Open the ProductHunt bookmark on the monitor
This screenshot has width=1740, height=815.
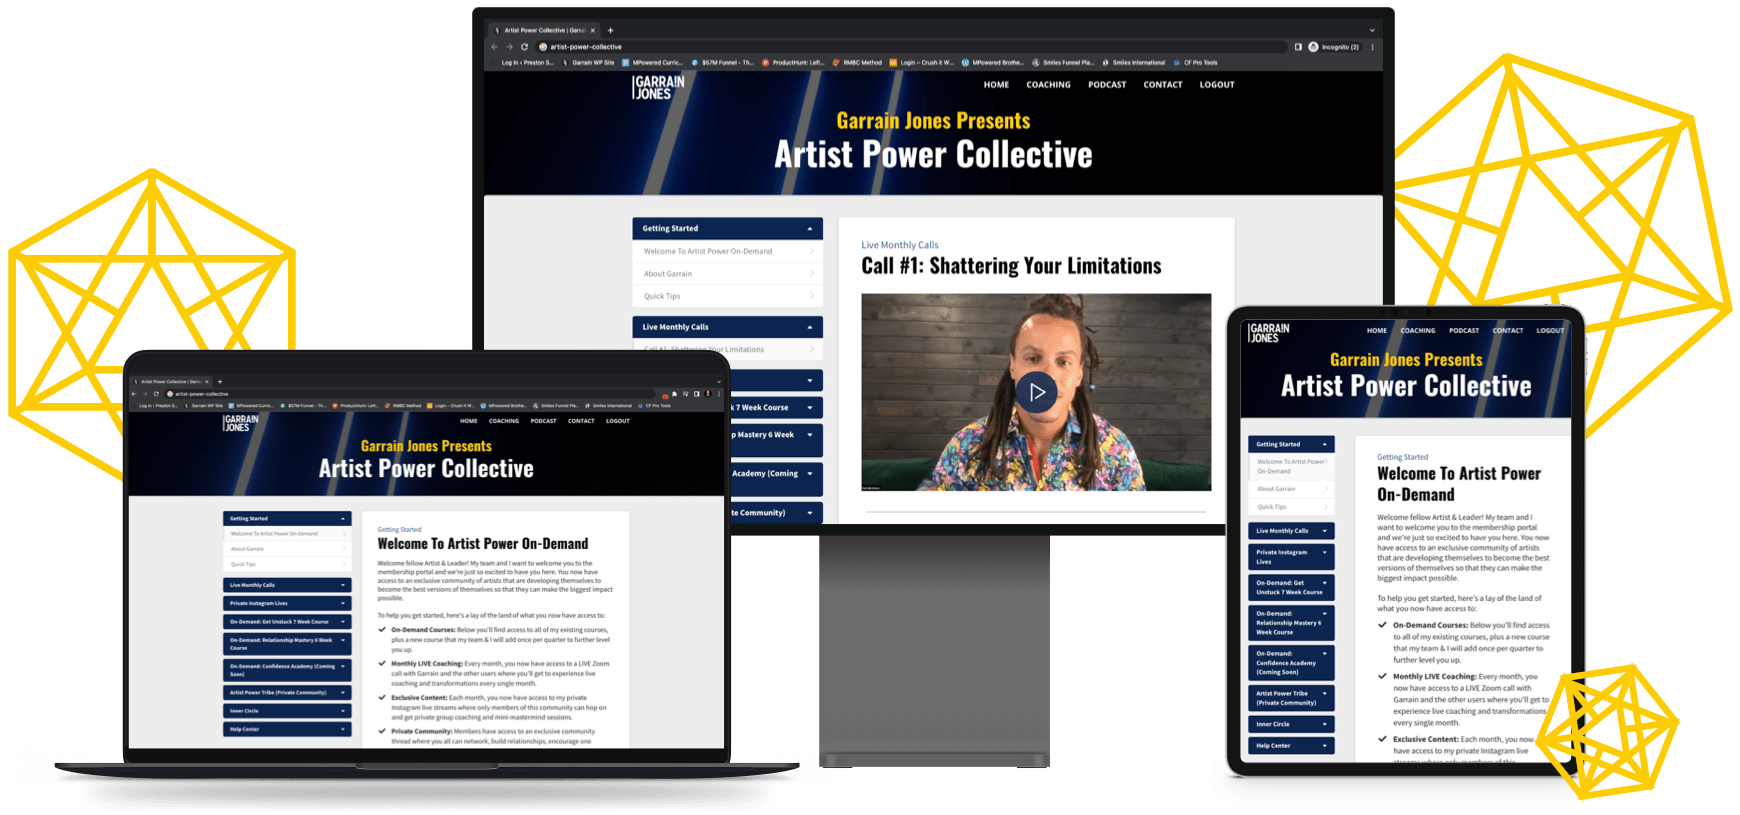[793, 62]
